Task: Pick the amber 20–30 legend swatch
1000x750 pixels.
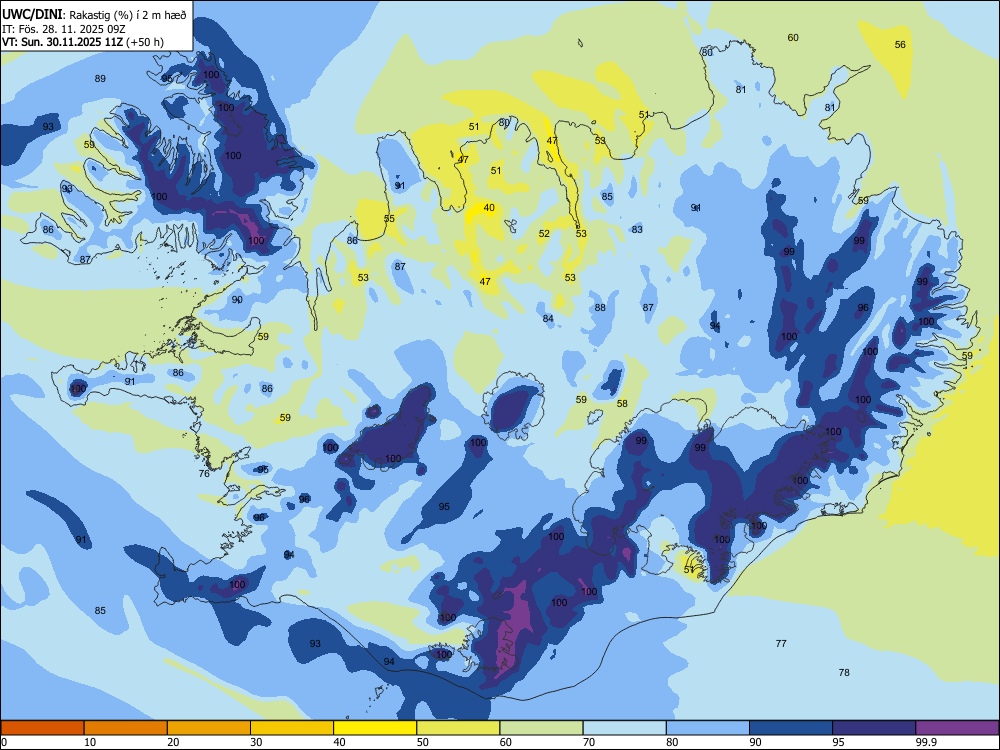Action: click(209, 728)
